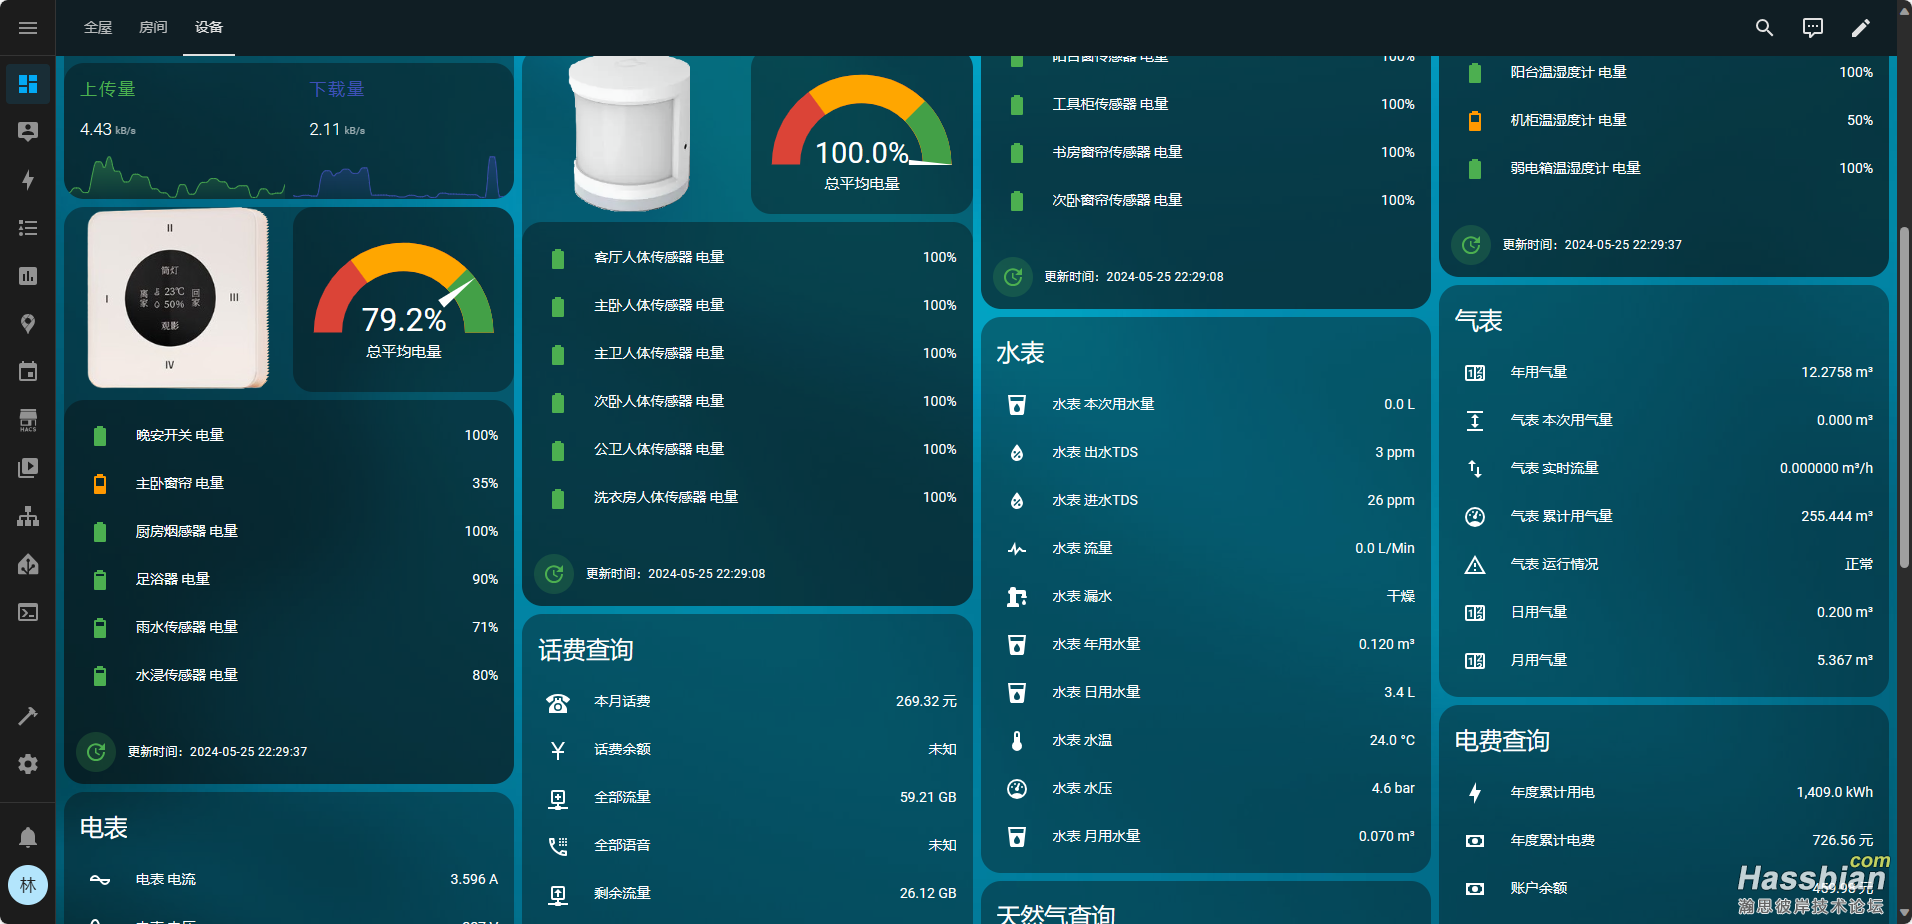Click the page vertical scrollbar

1904,399
